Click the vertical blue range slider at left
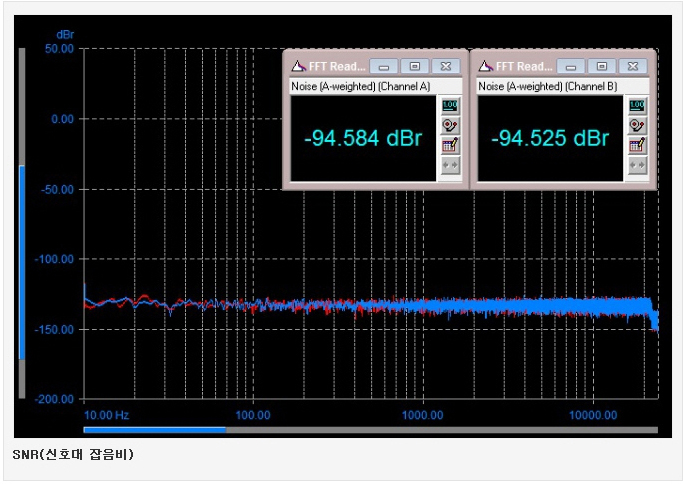 tap(22, 262)
